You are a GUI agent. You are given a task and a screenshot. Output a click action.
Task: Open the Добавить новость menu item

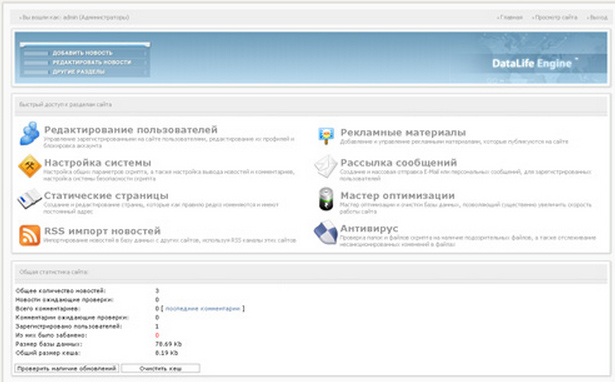pyautogui.click(x=83, y=53)
